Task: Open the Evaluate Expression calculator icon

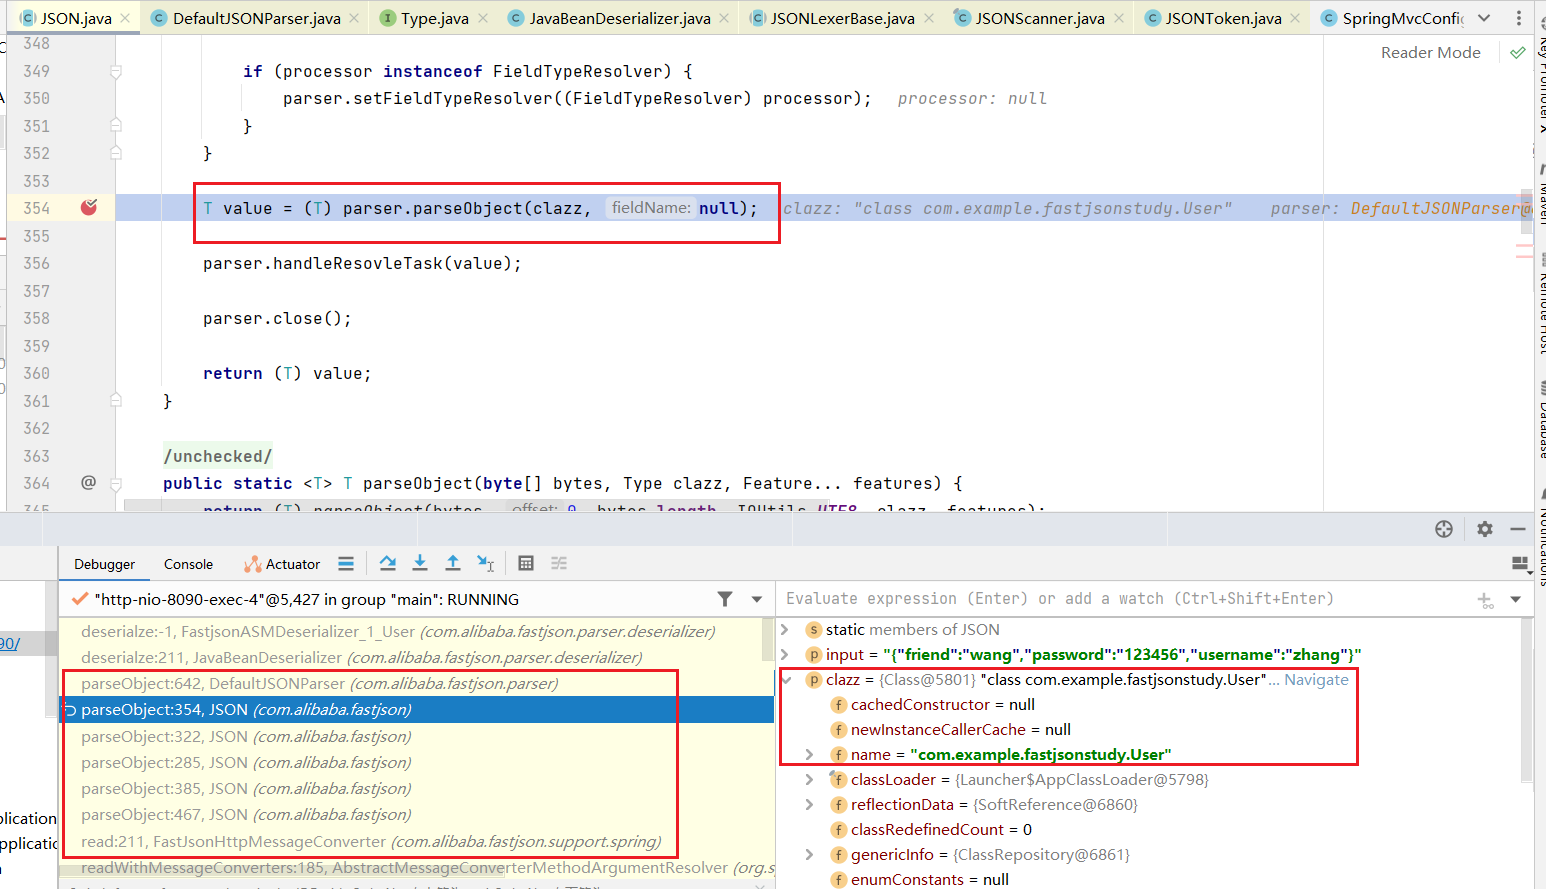Action: point(526,563)
